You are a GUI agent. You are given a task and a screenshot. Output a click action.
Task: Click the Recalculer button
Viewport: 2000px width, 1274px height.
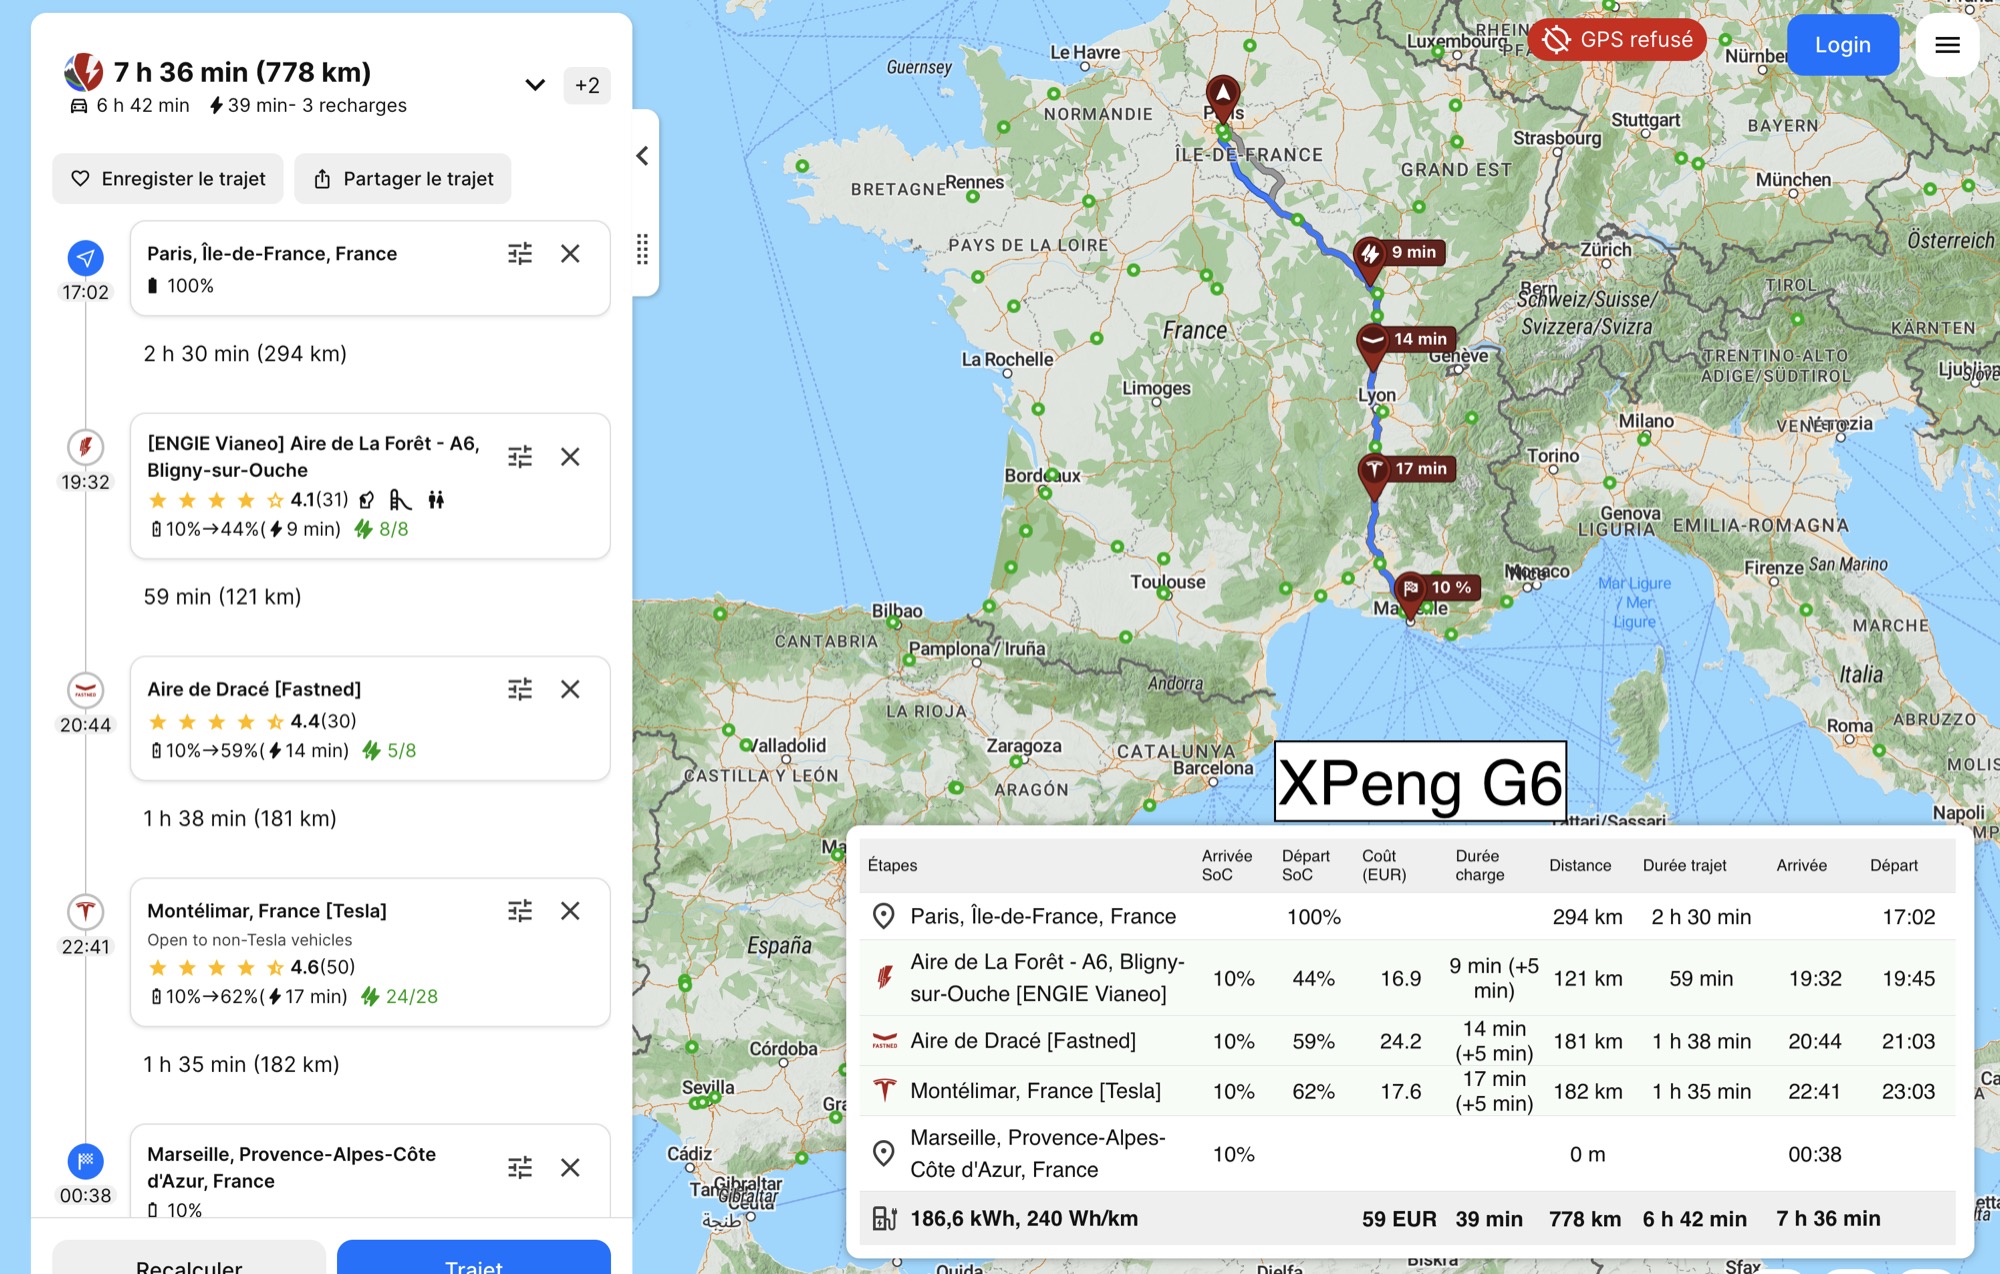coord(189,1260)
